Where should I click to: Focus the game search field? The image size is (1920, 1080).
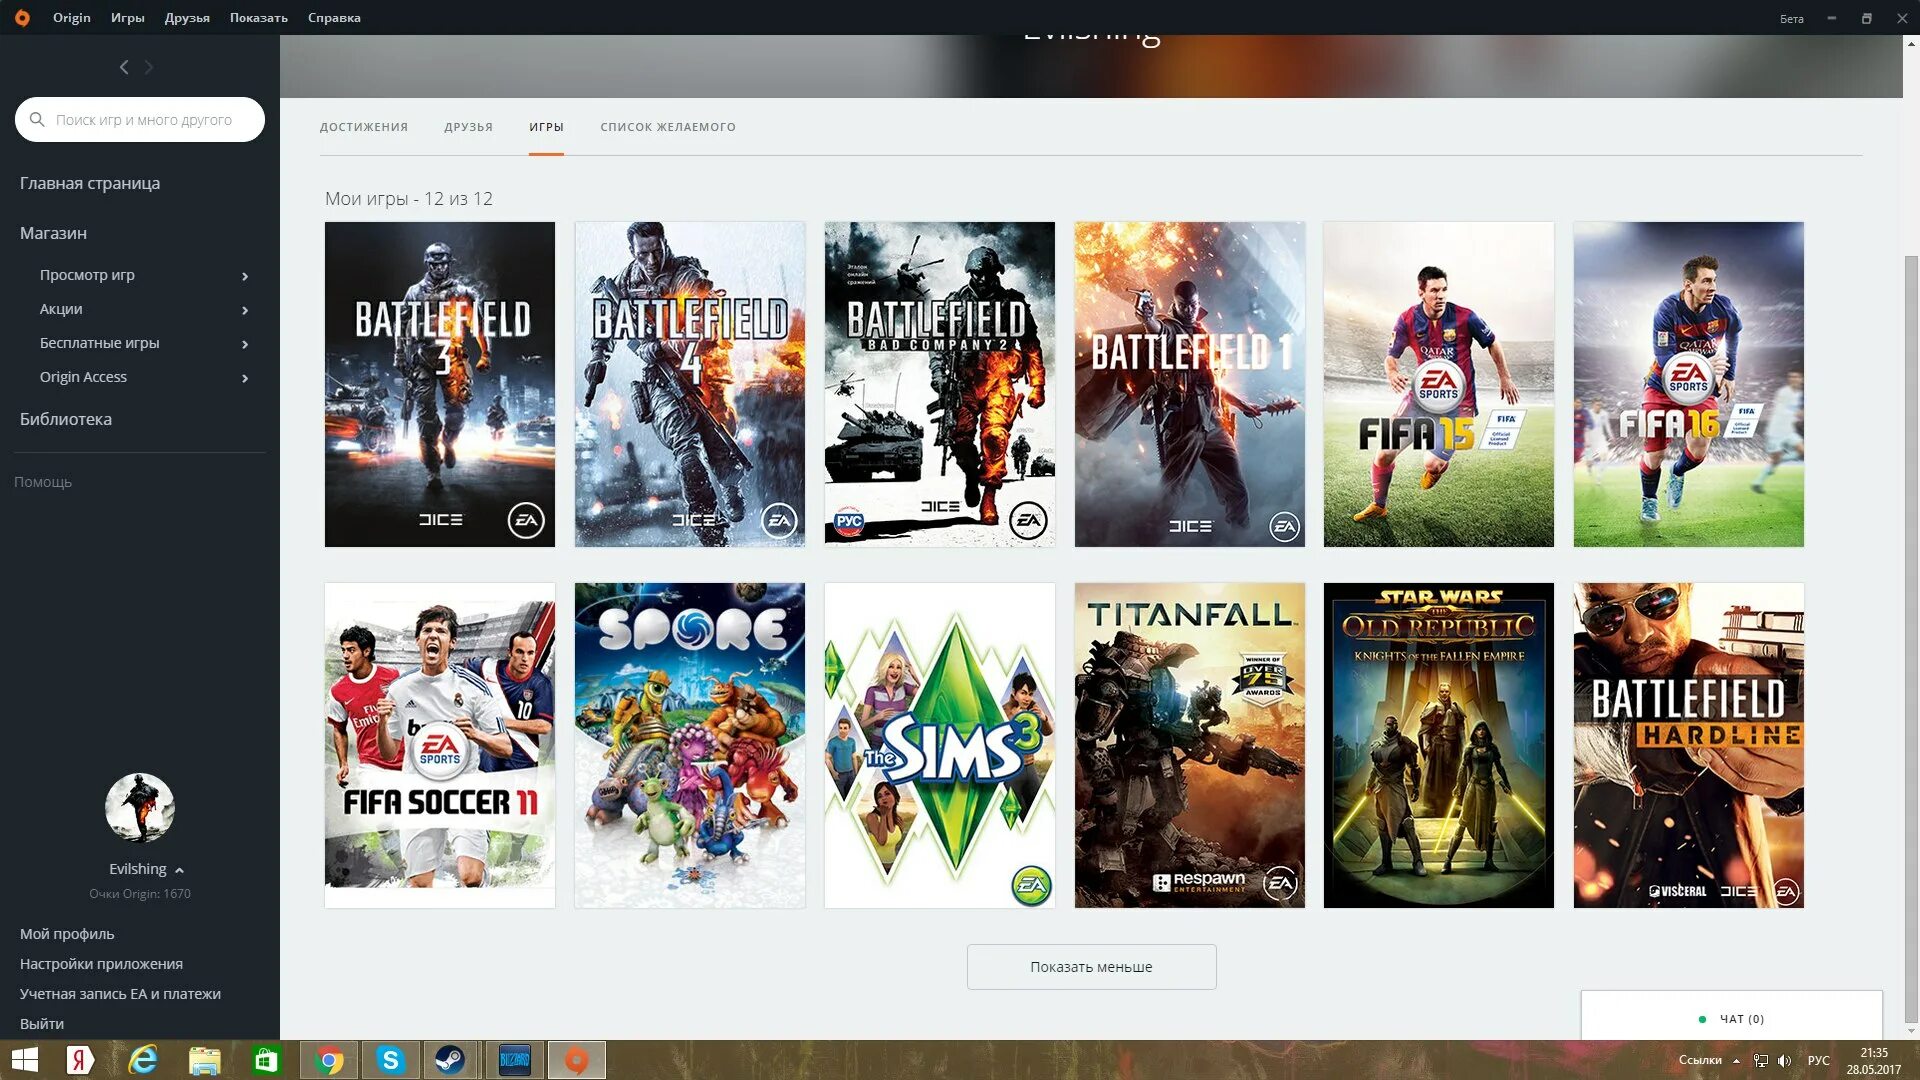coord(140,119)
